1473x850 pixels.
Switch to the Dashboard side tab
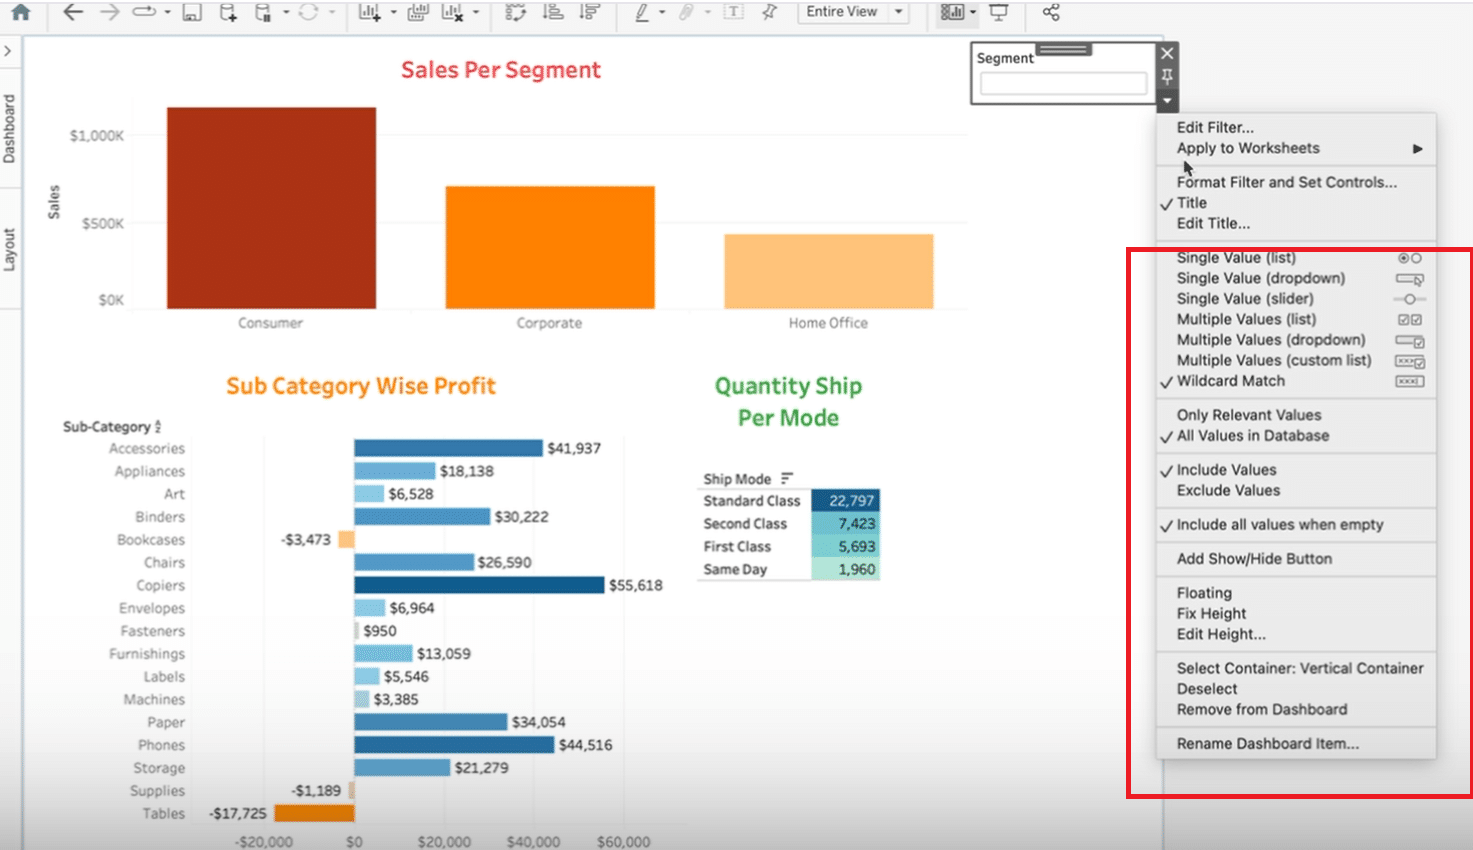[x=10, y=128]
